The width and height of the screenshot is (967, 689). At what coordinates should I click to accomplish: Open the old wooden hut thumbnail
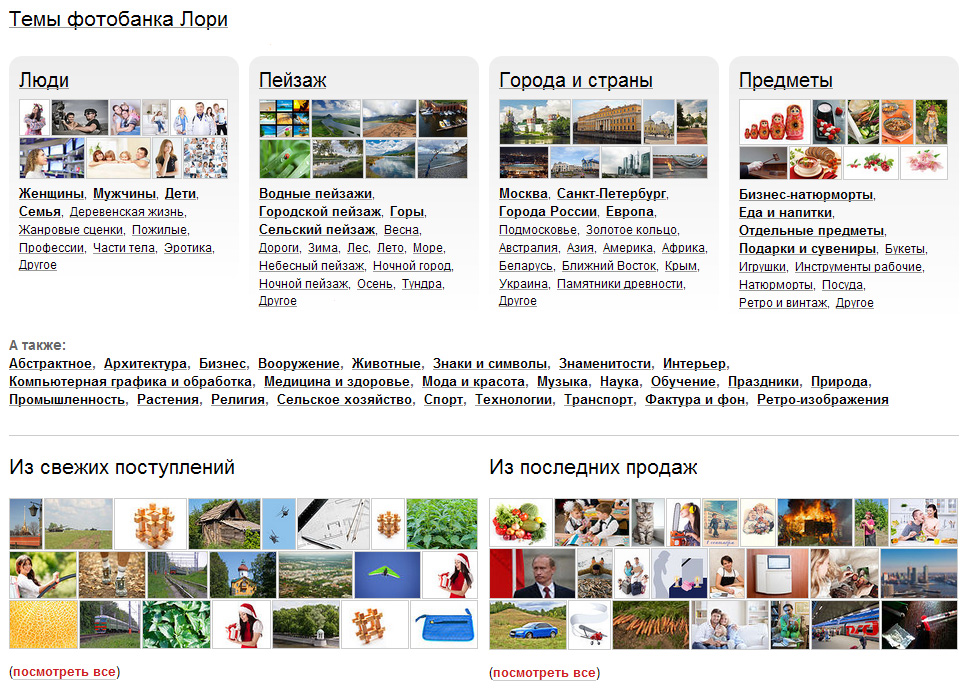[224, 524]
